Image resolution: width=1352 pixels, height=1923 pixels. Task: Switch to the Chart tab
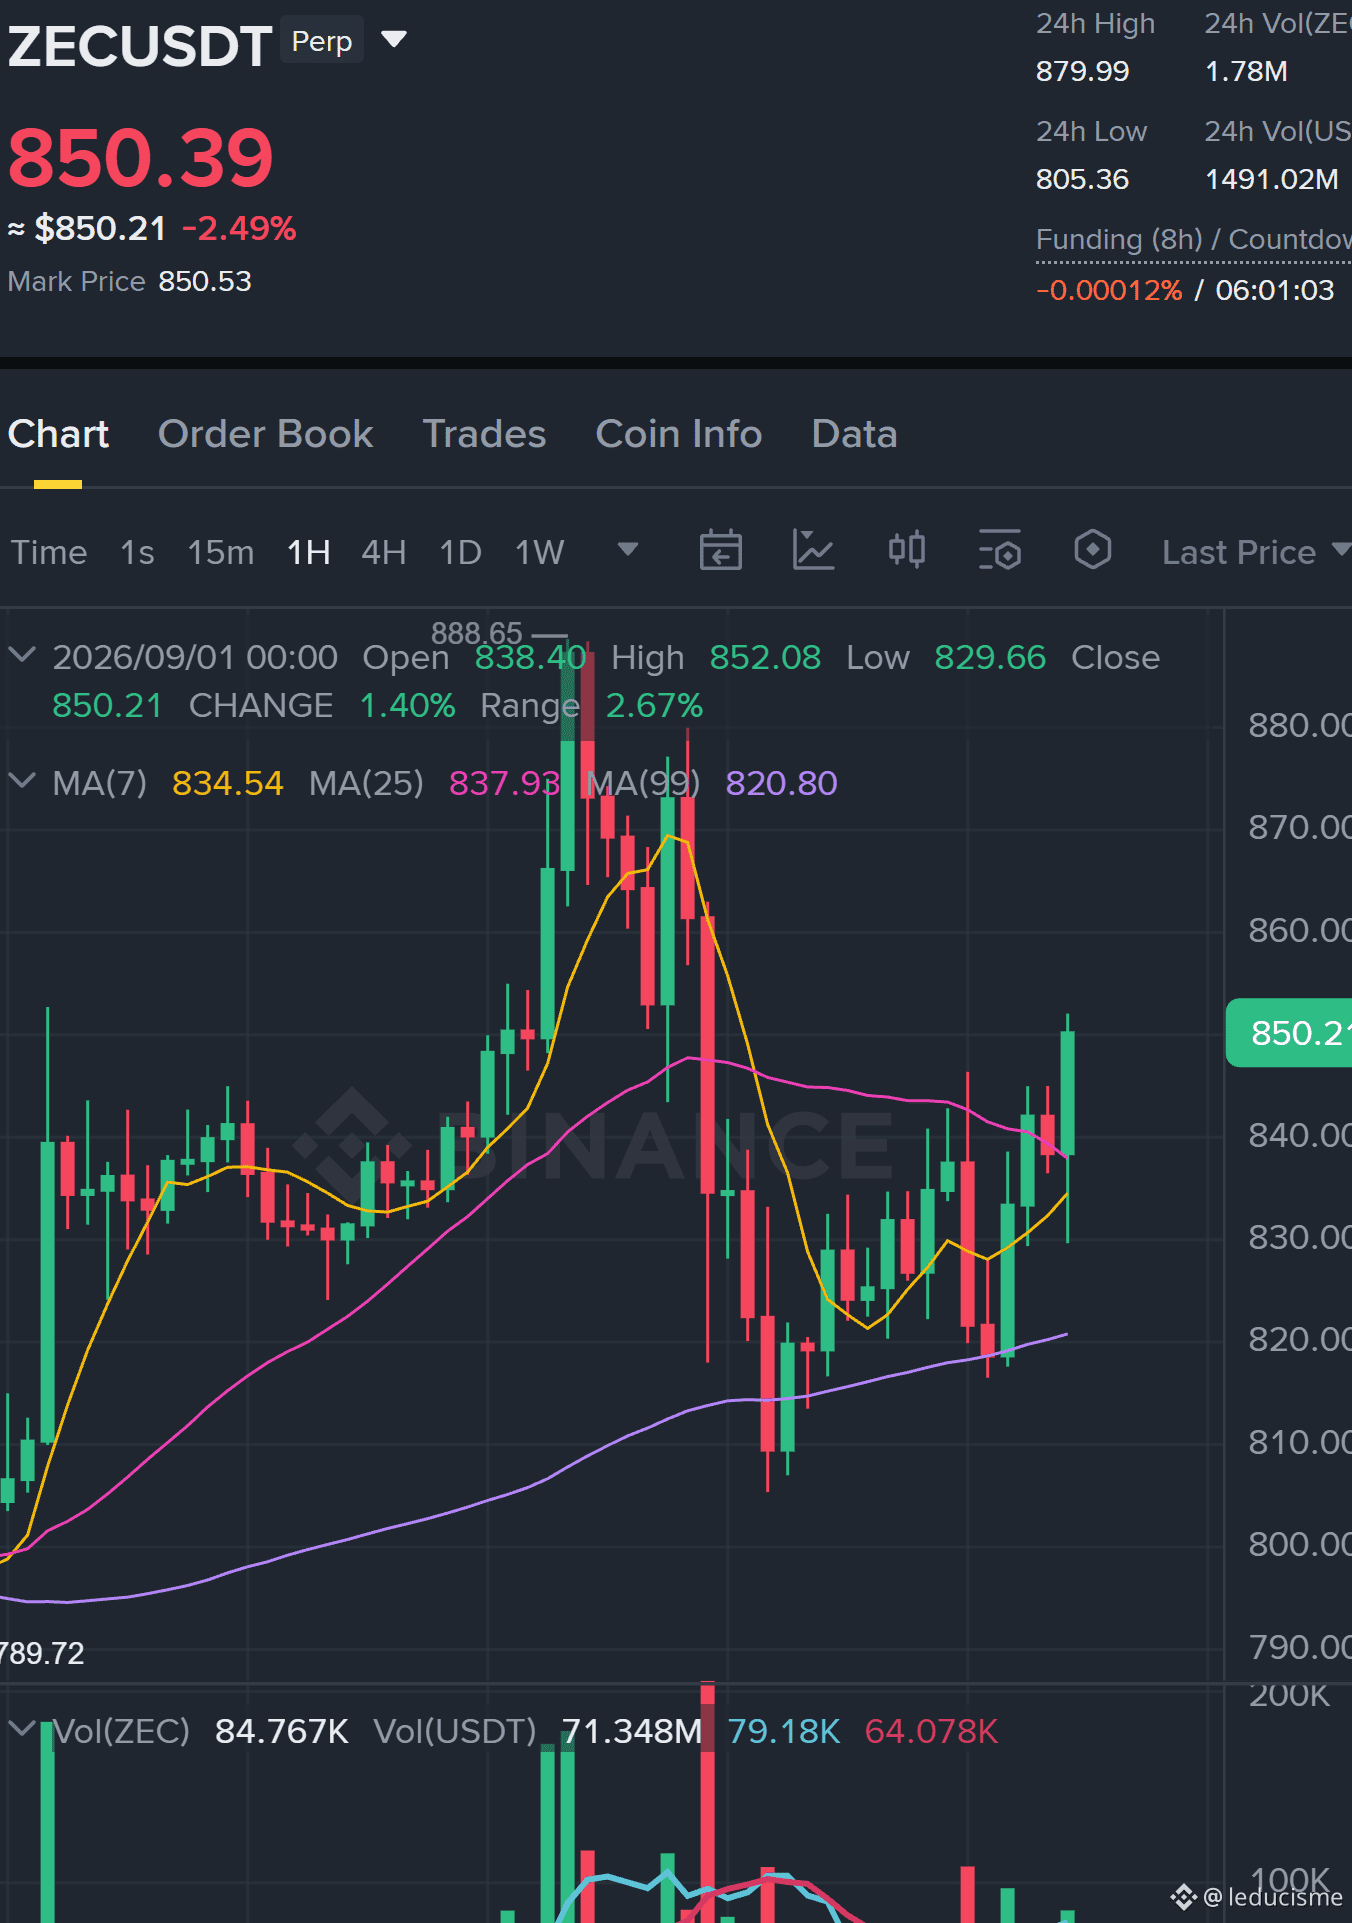[58, 434]
